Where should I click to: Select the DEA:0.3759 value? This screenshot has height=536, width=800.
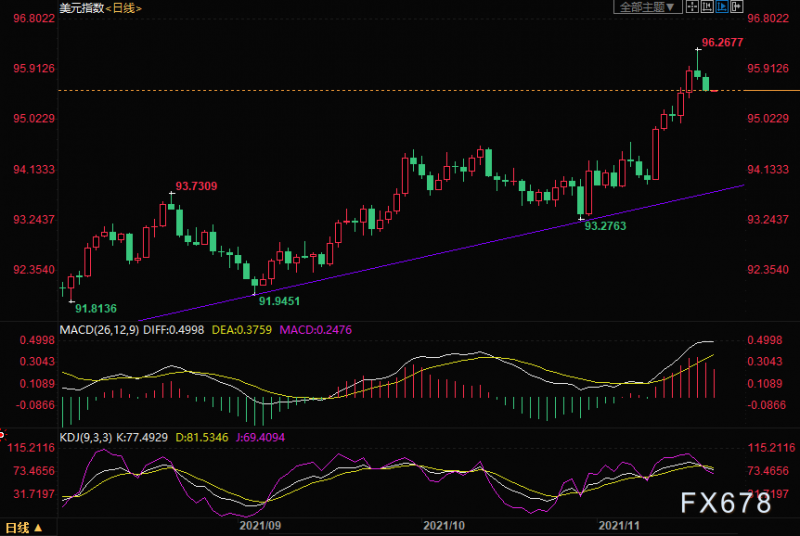(242, 330)
